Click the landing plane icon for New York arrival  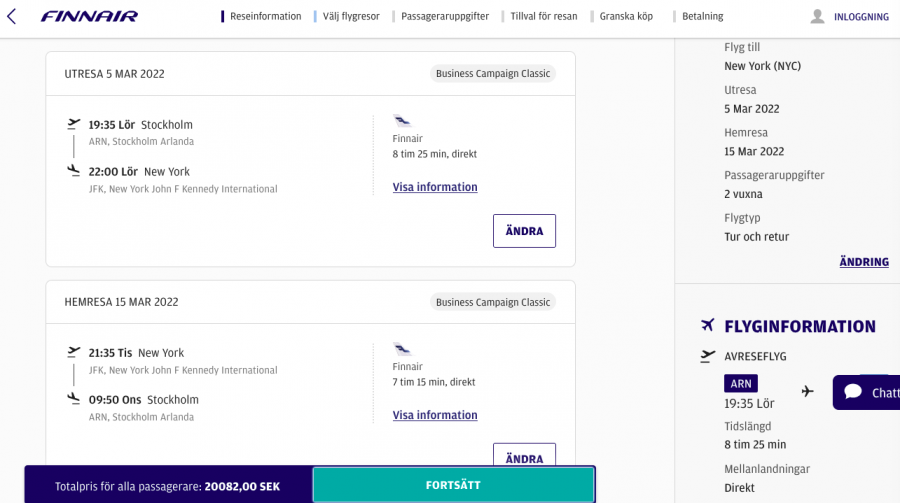(x=73, y=171)
